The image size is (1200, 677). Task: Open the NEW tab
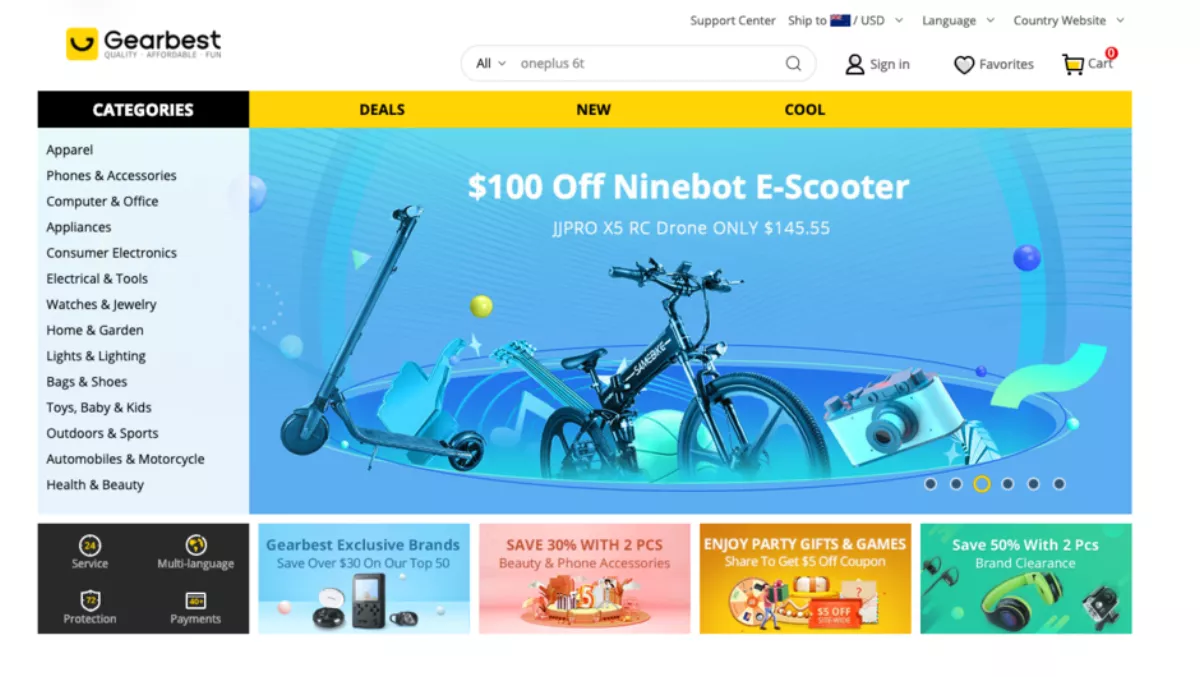(593, 110)
